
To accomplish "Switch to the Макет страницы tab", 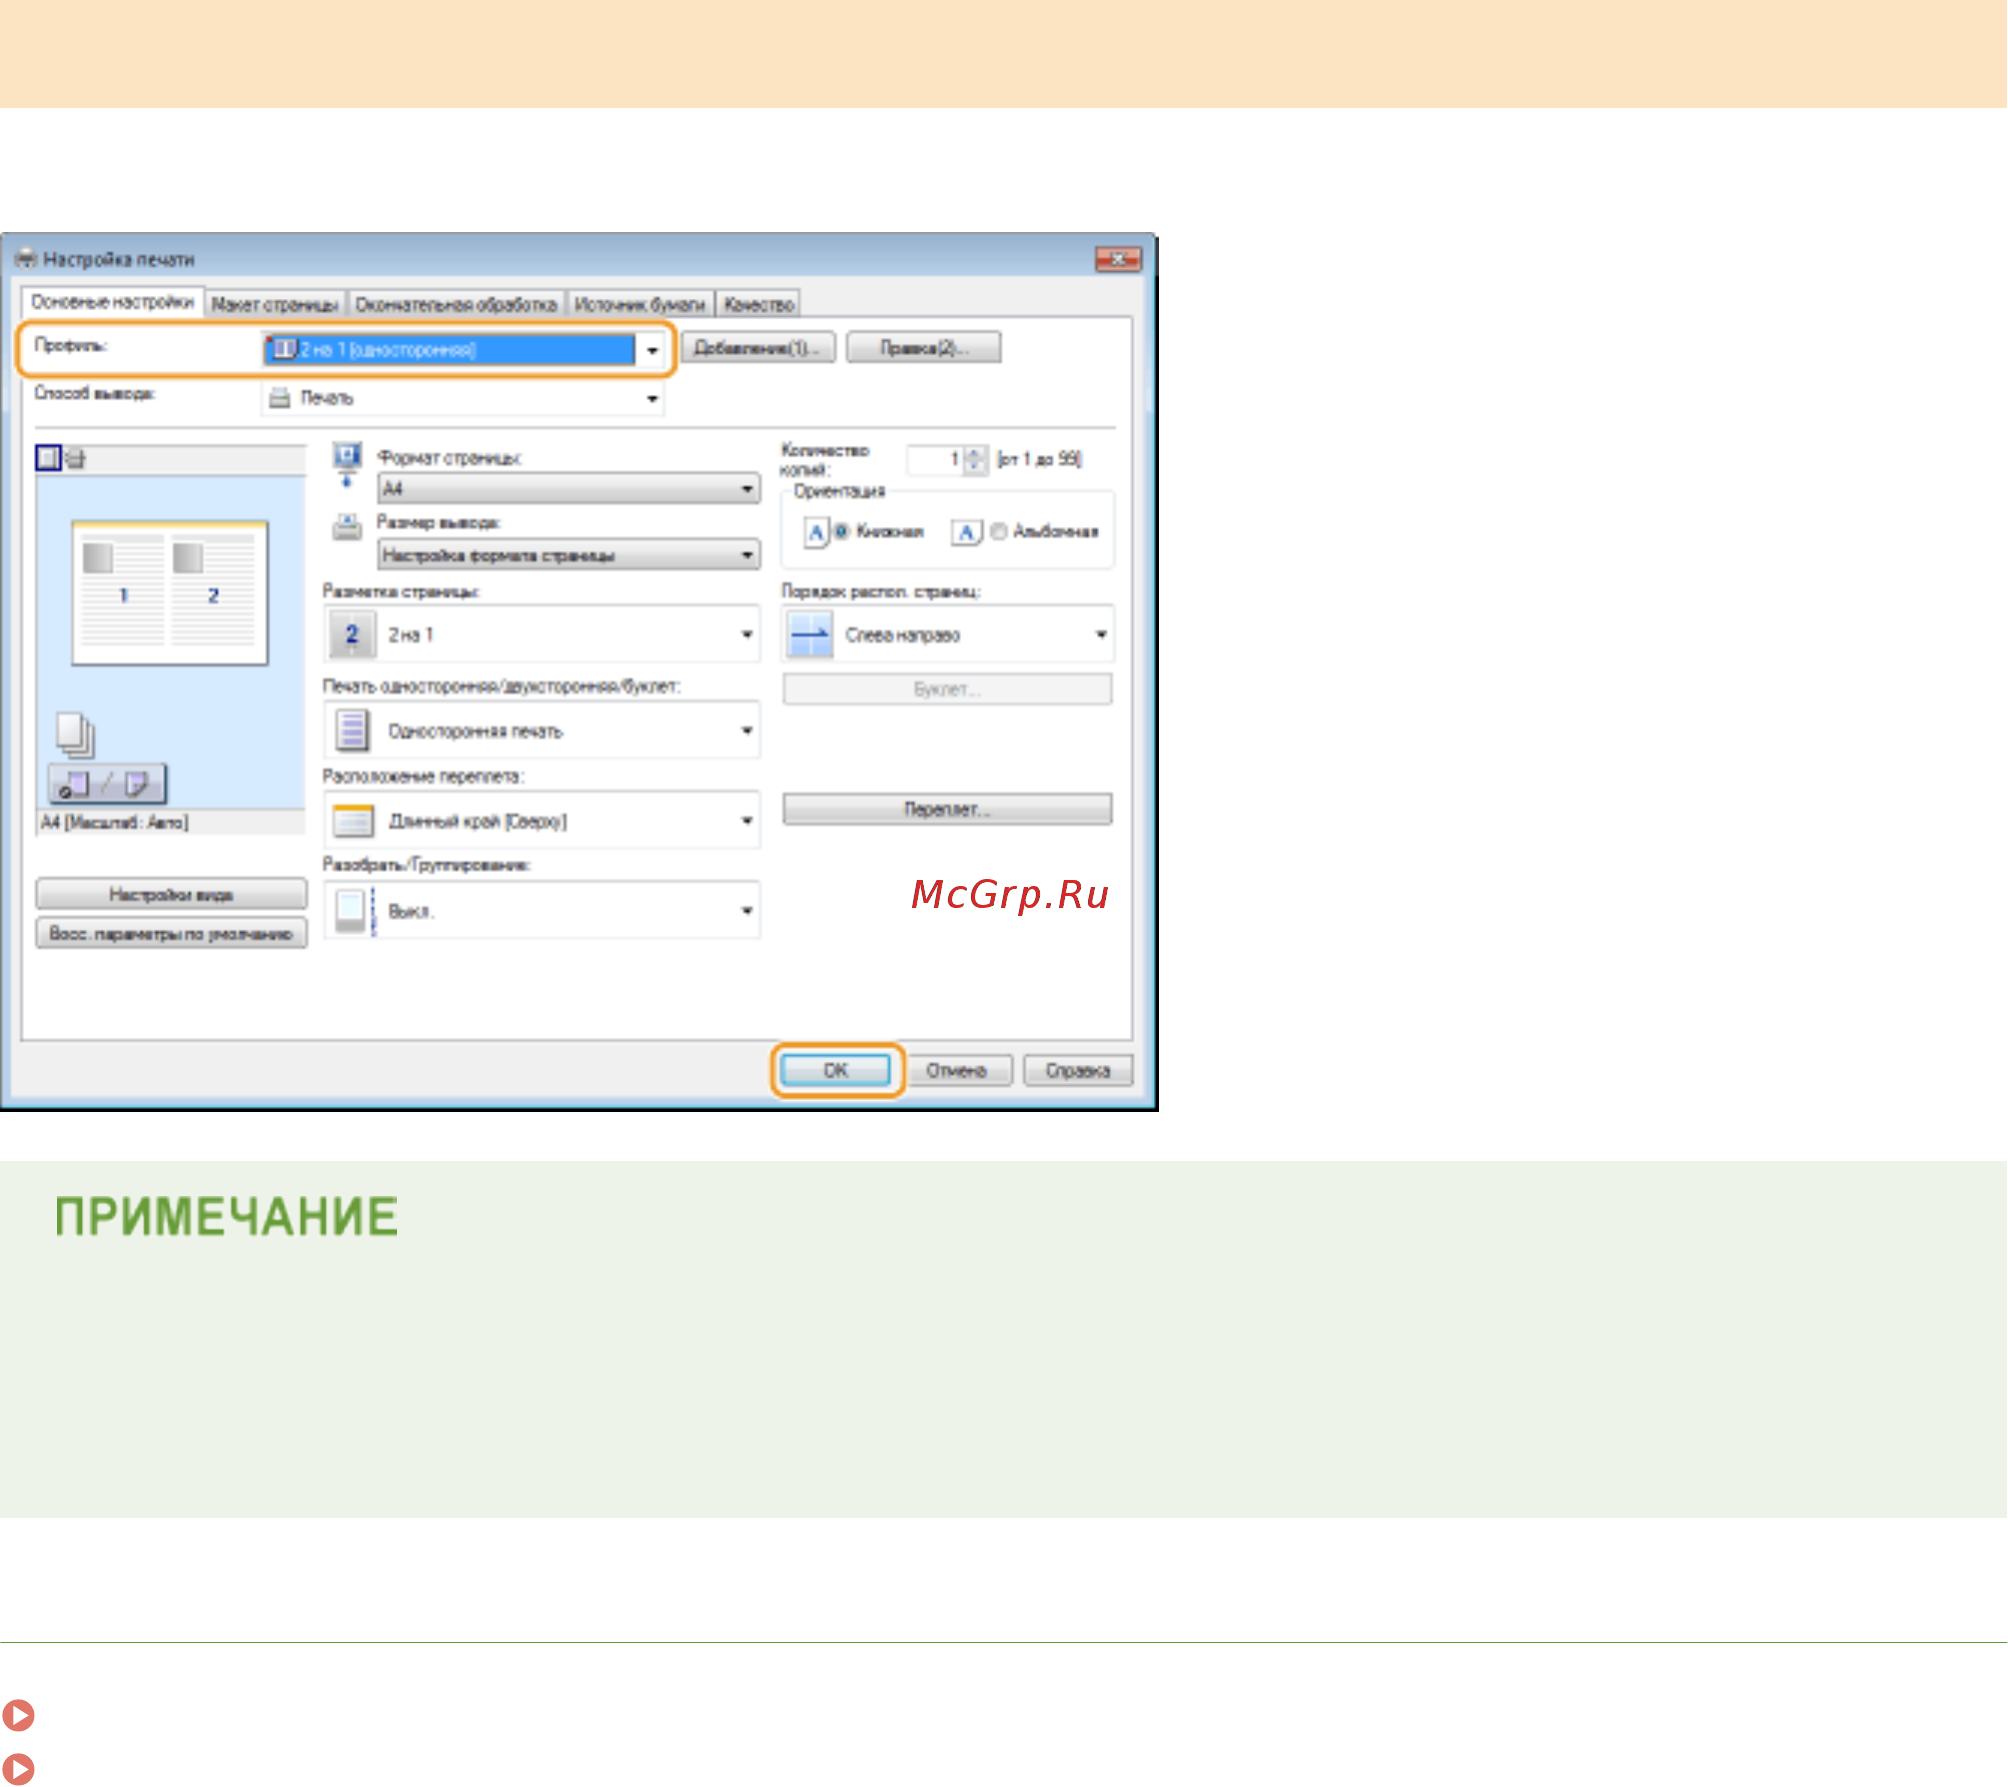I will click(275, 304).
